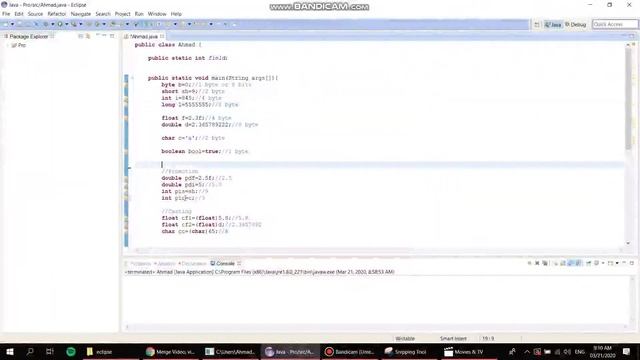The width and height of the screenshot is (640, 360).
Task: Click Remove All Terminated Launches icon
Action: [545, 263]
